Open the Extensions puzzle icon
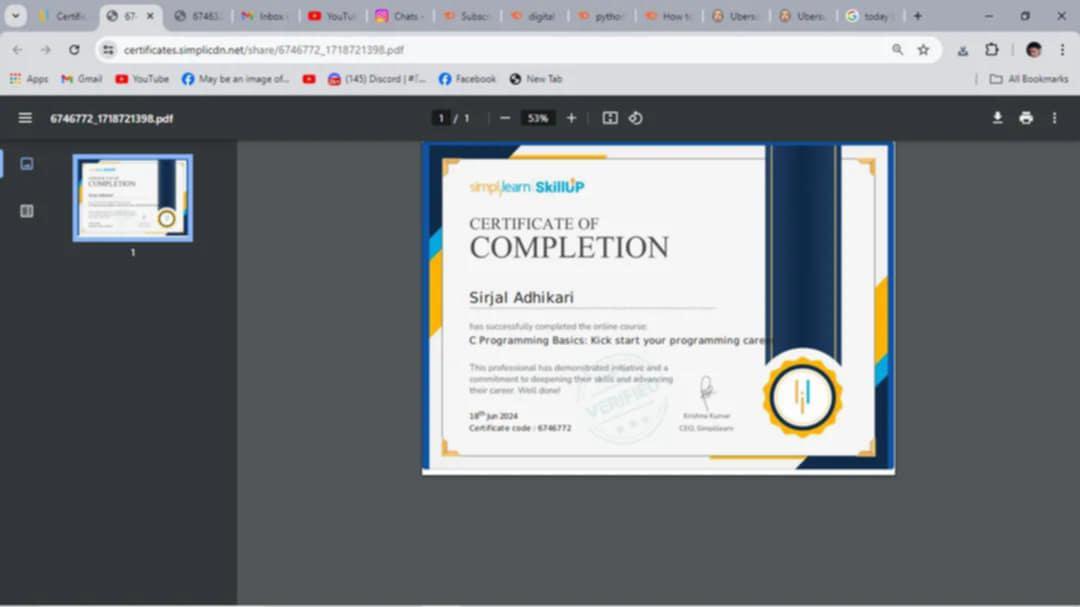The height and width of the screenshot is (607, 1080). pyautogui.click(x=992, y=50)
